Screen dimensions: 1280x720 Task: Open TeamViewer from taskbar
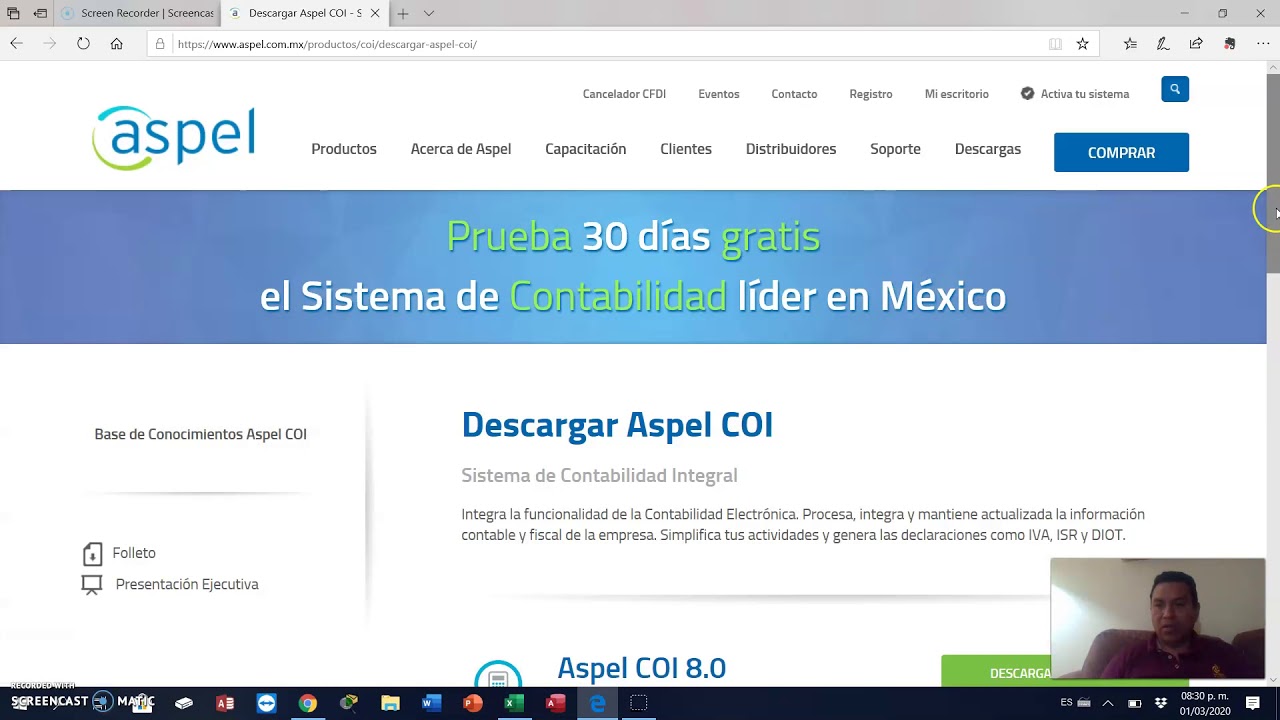tap(266, 703)
